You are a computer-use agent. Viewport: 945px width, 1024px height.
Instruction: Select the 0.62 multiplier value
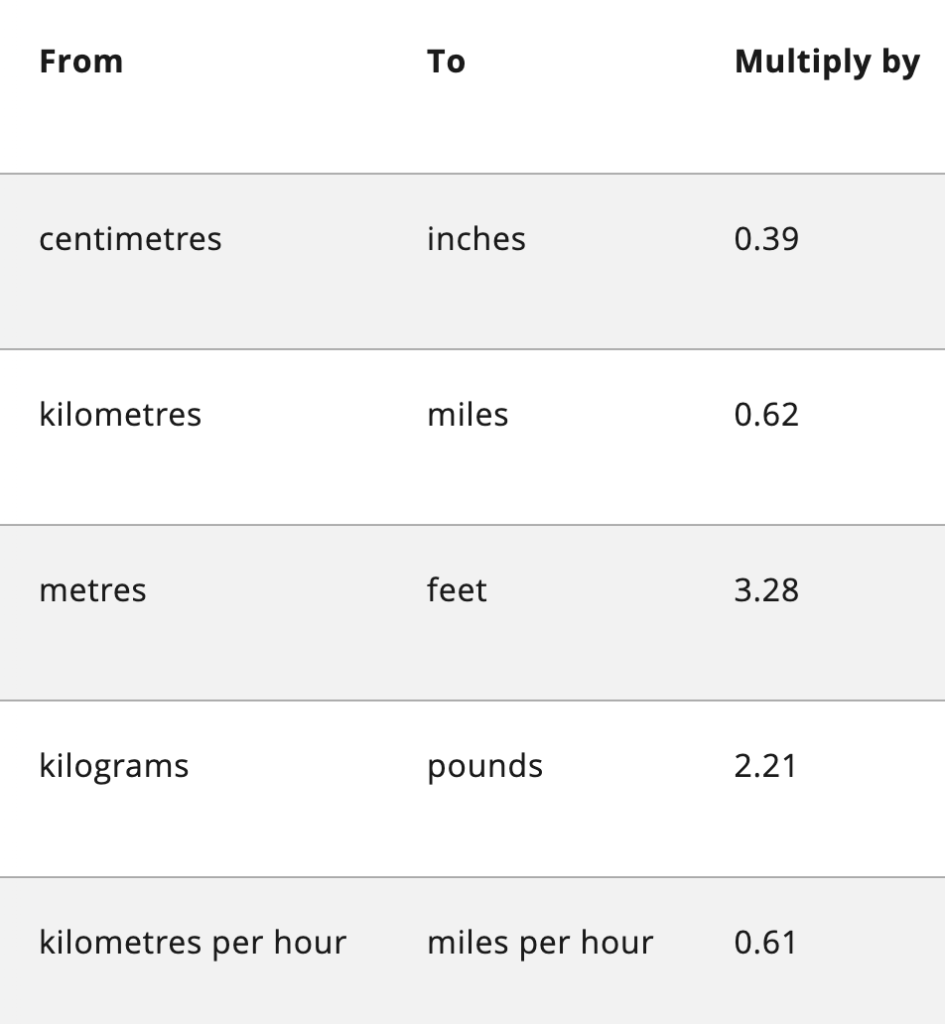(766, 414)
